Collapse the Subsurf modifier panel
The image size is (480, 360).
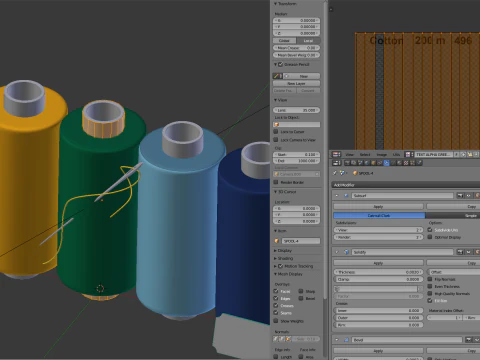337,196
